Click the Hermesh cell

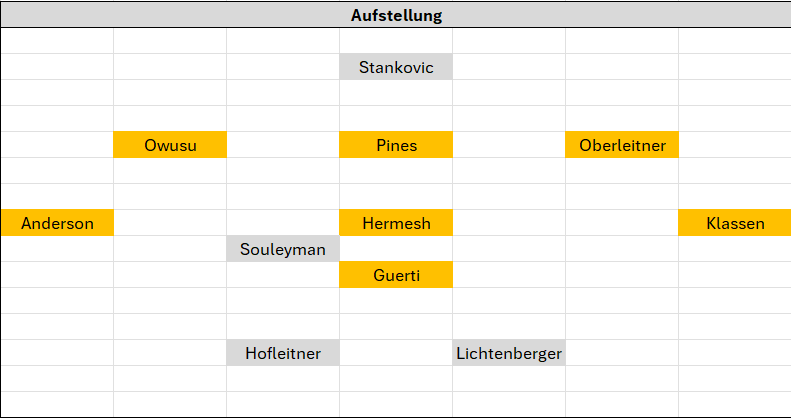[396, 223]
